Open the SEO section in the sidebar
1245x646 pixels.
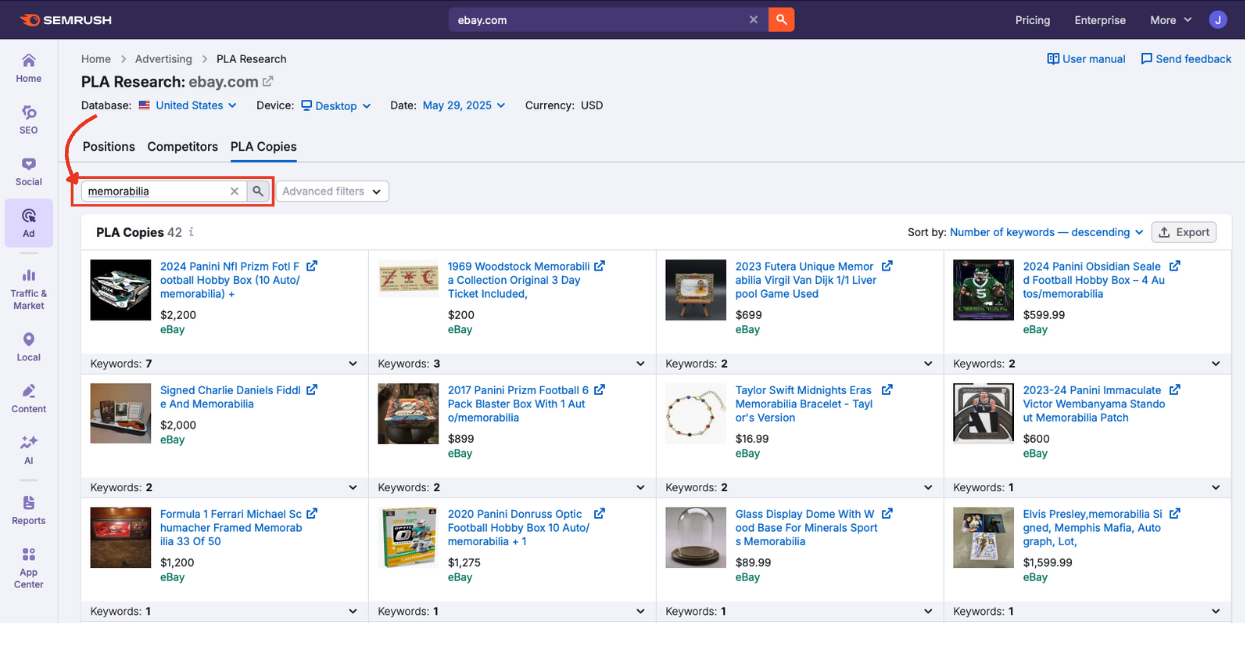[28, 120]
